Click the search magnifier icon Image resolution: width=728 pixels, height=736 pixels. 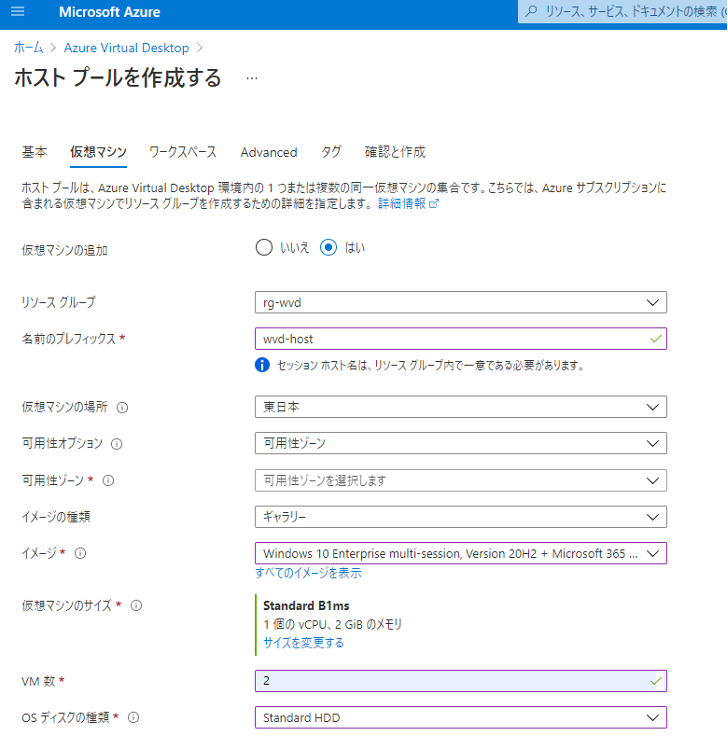(x=531, y=11)
